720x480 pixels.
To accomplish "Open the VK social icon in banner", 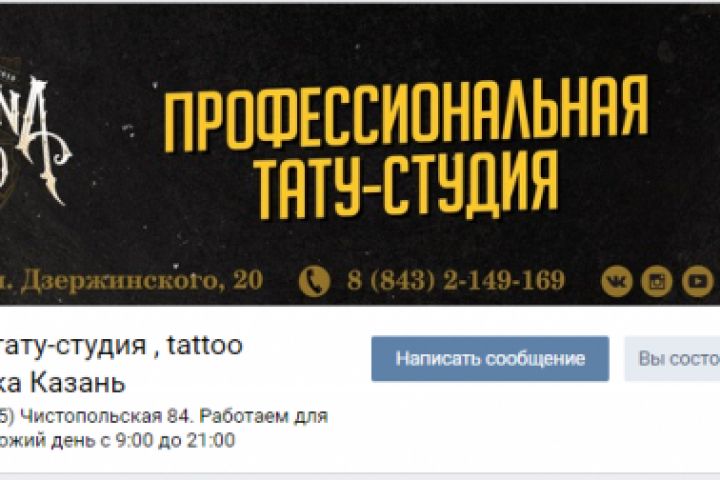I will 617,281.
